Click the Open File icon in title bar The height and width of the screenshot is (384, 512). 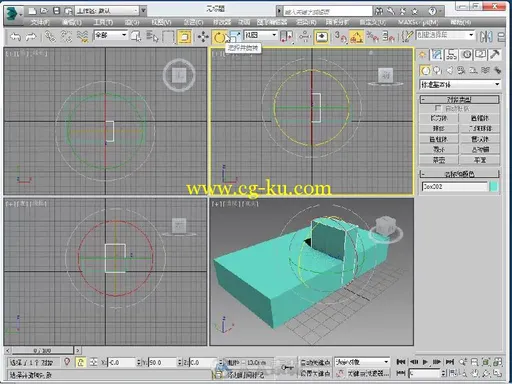44,11
